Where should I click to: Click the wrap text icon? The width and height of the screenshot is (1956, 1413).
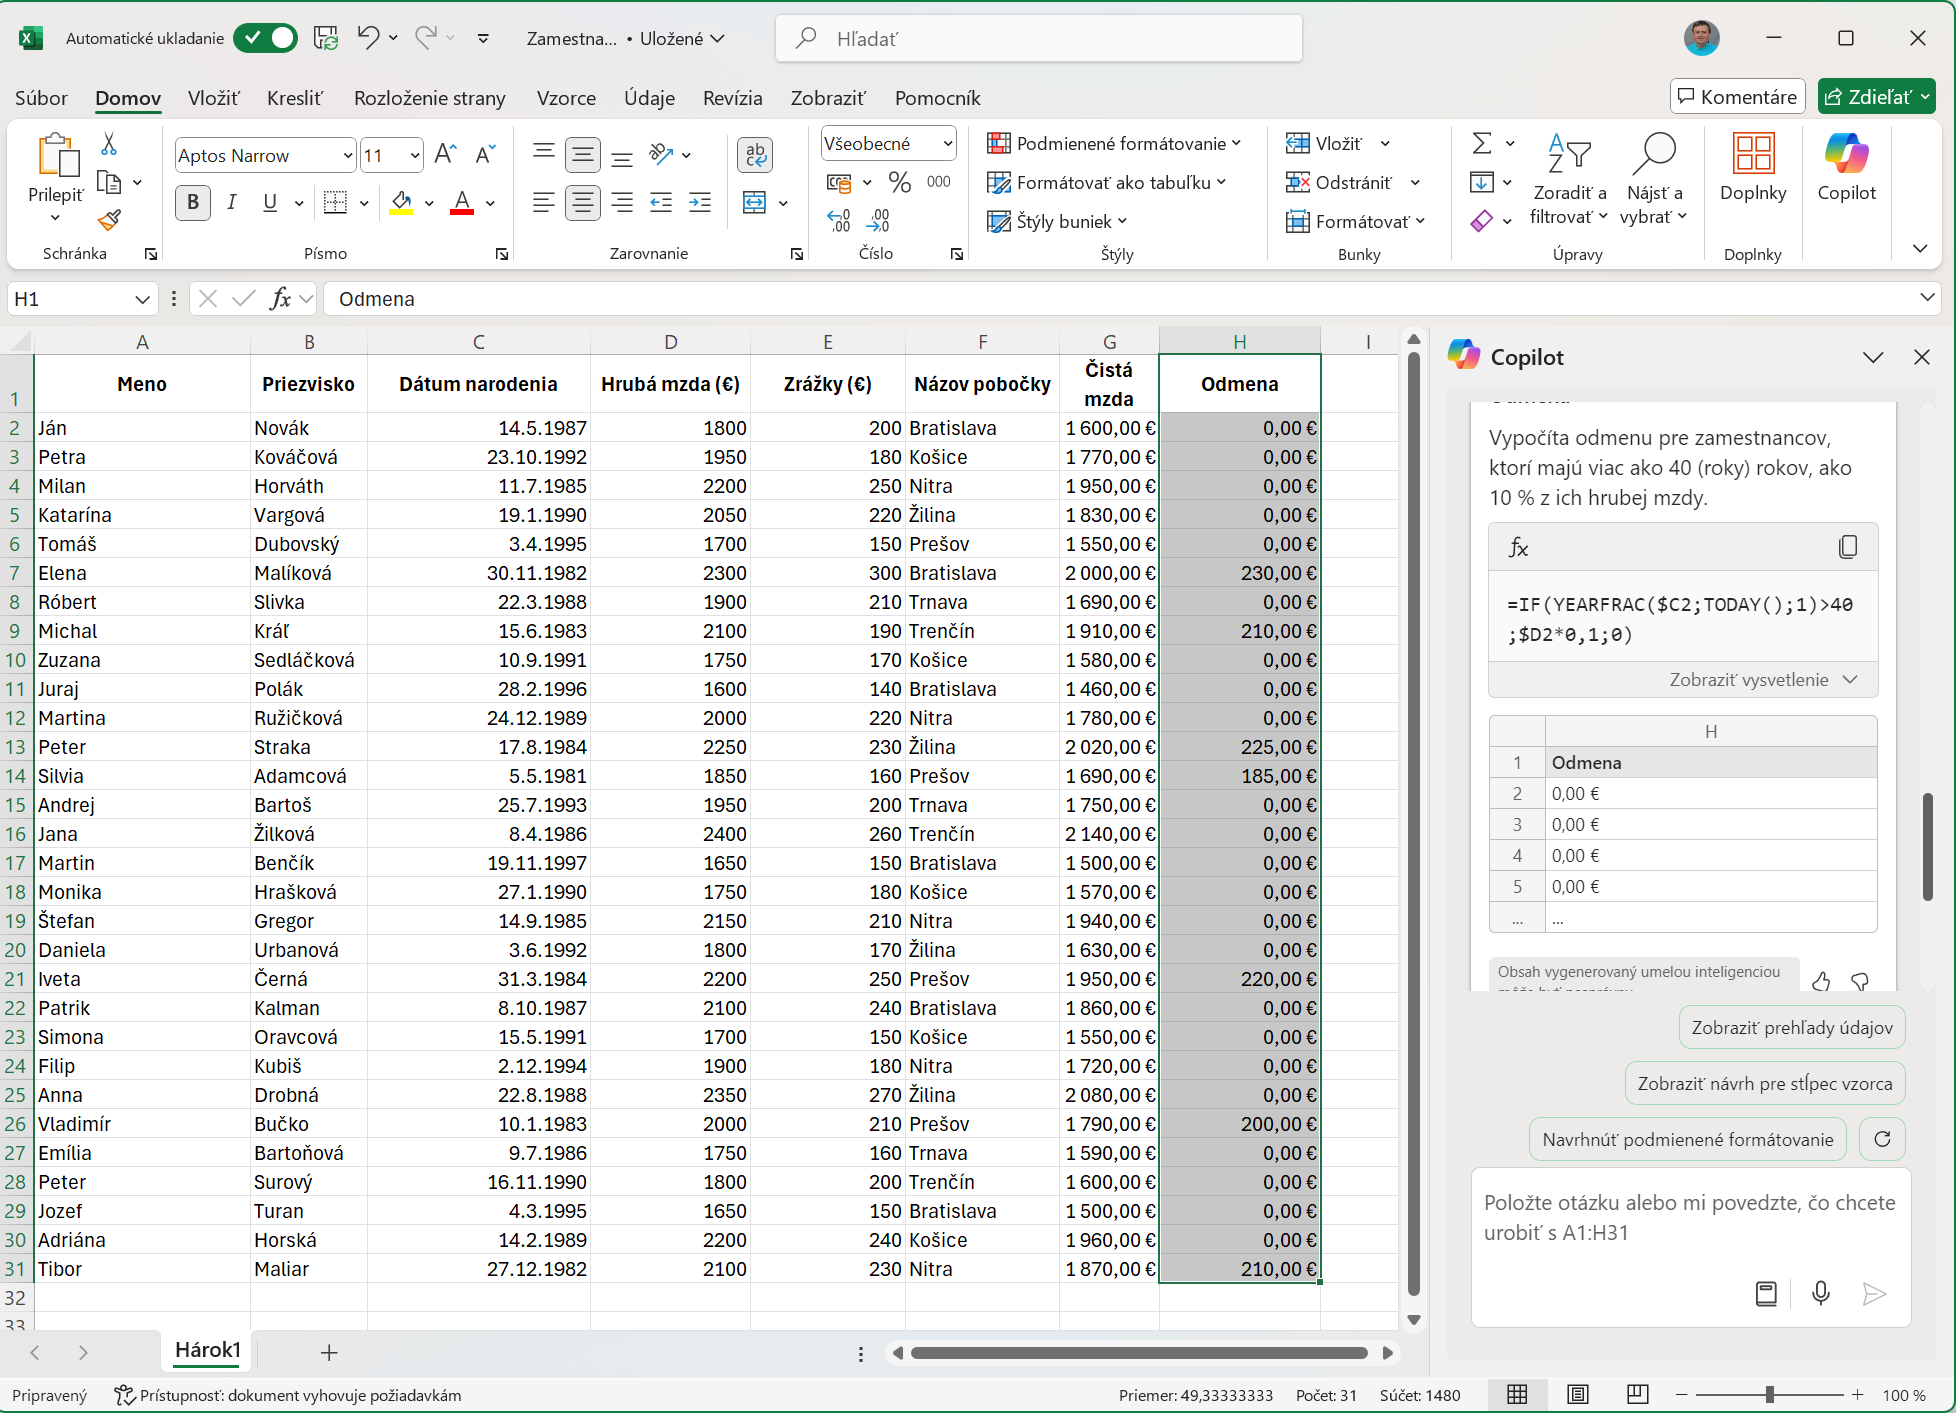coord(755,154)
